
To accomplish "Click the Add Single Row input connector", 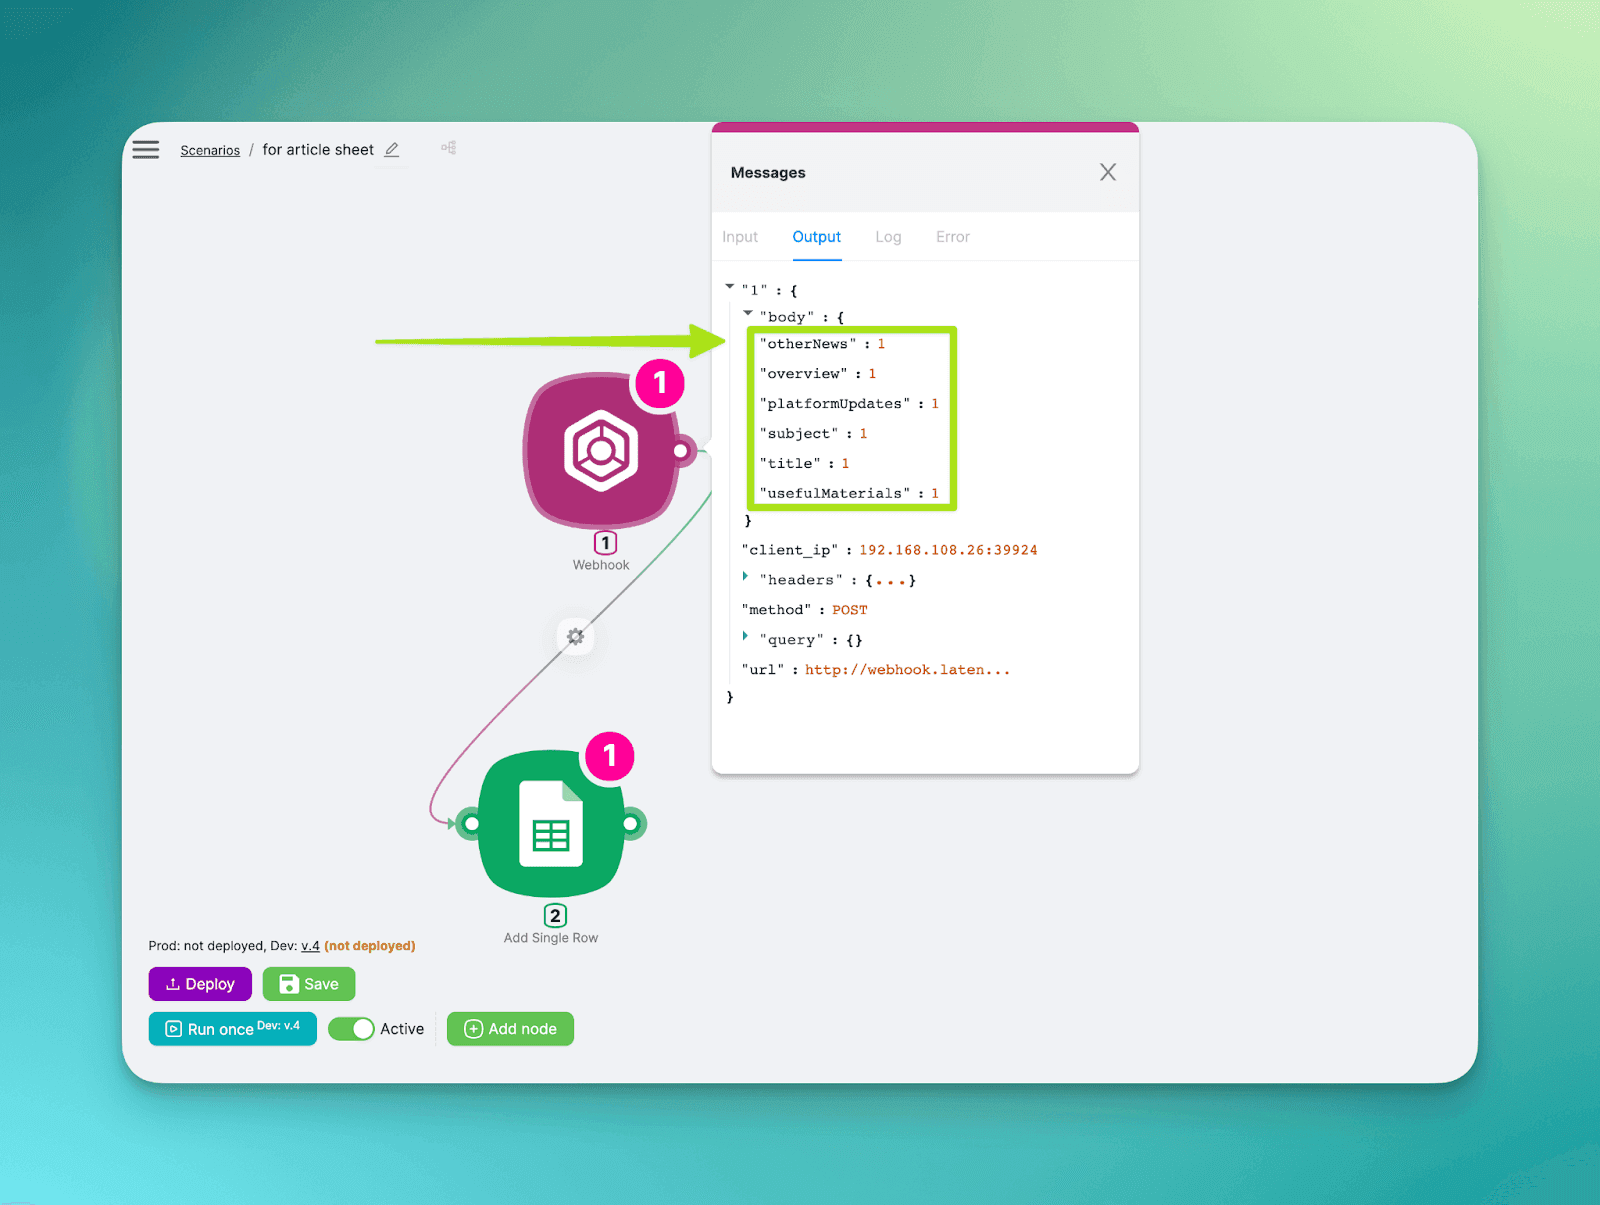I will point(471,824).
